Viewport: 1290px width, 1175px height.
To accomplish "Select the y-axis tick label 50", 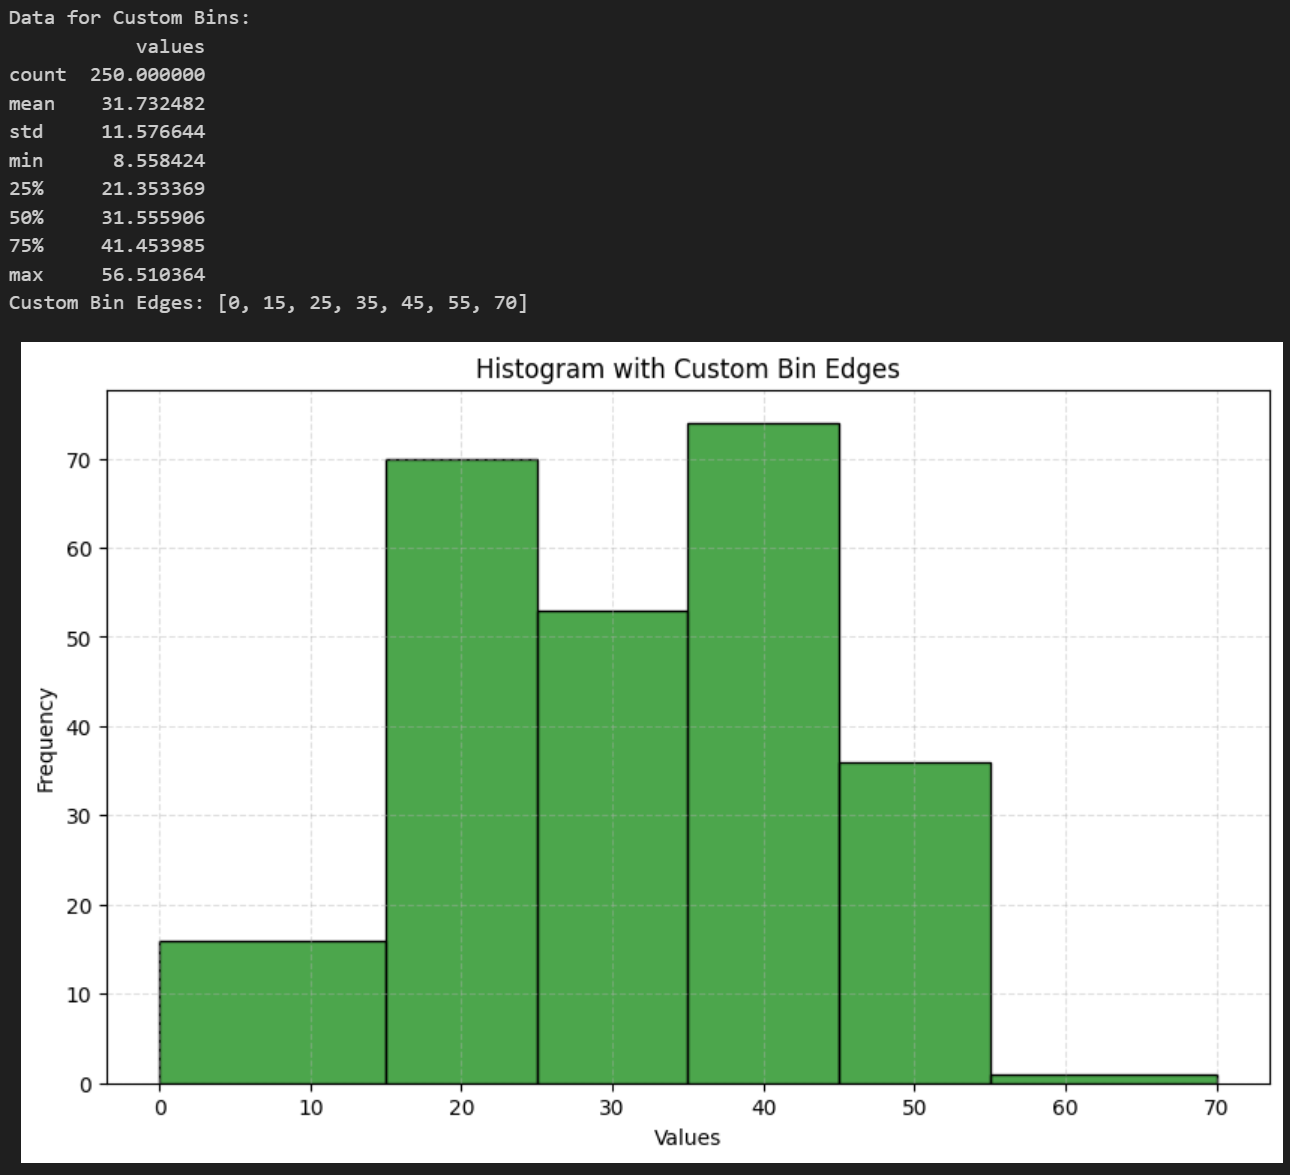I will click(79, 636).
